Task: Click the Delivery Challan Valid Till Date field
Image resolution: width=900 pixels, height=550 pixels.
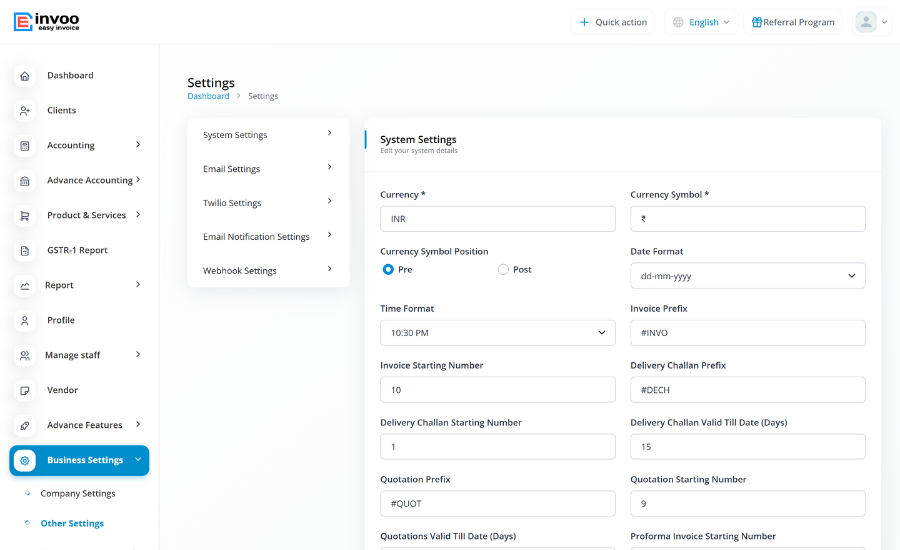Action: (747, 447)
